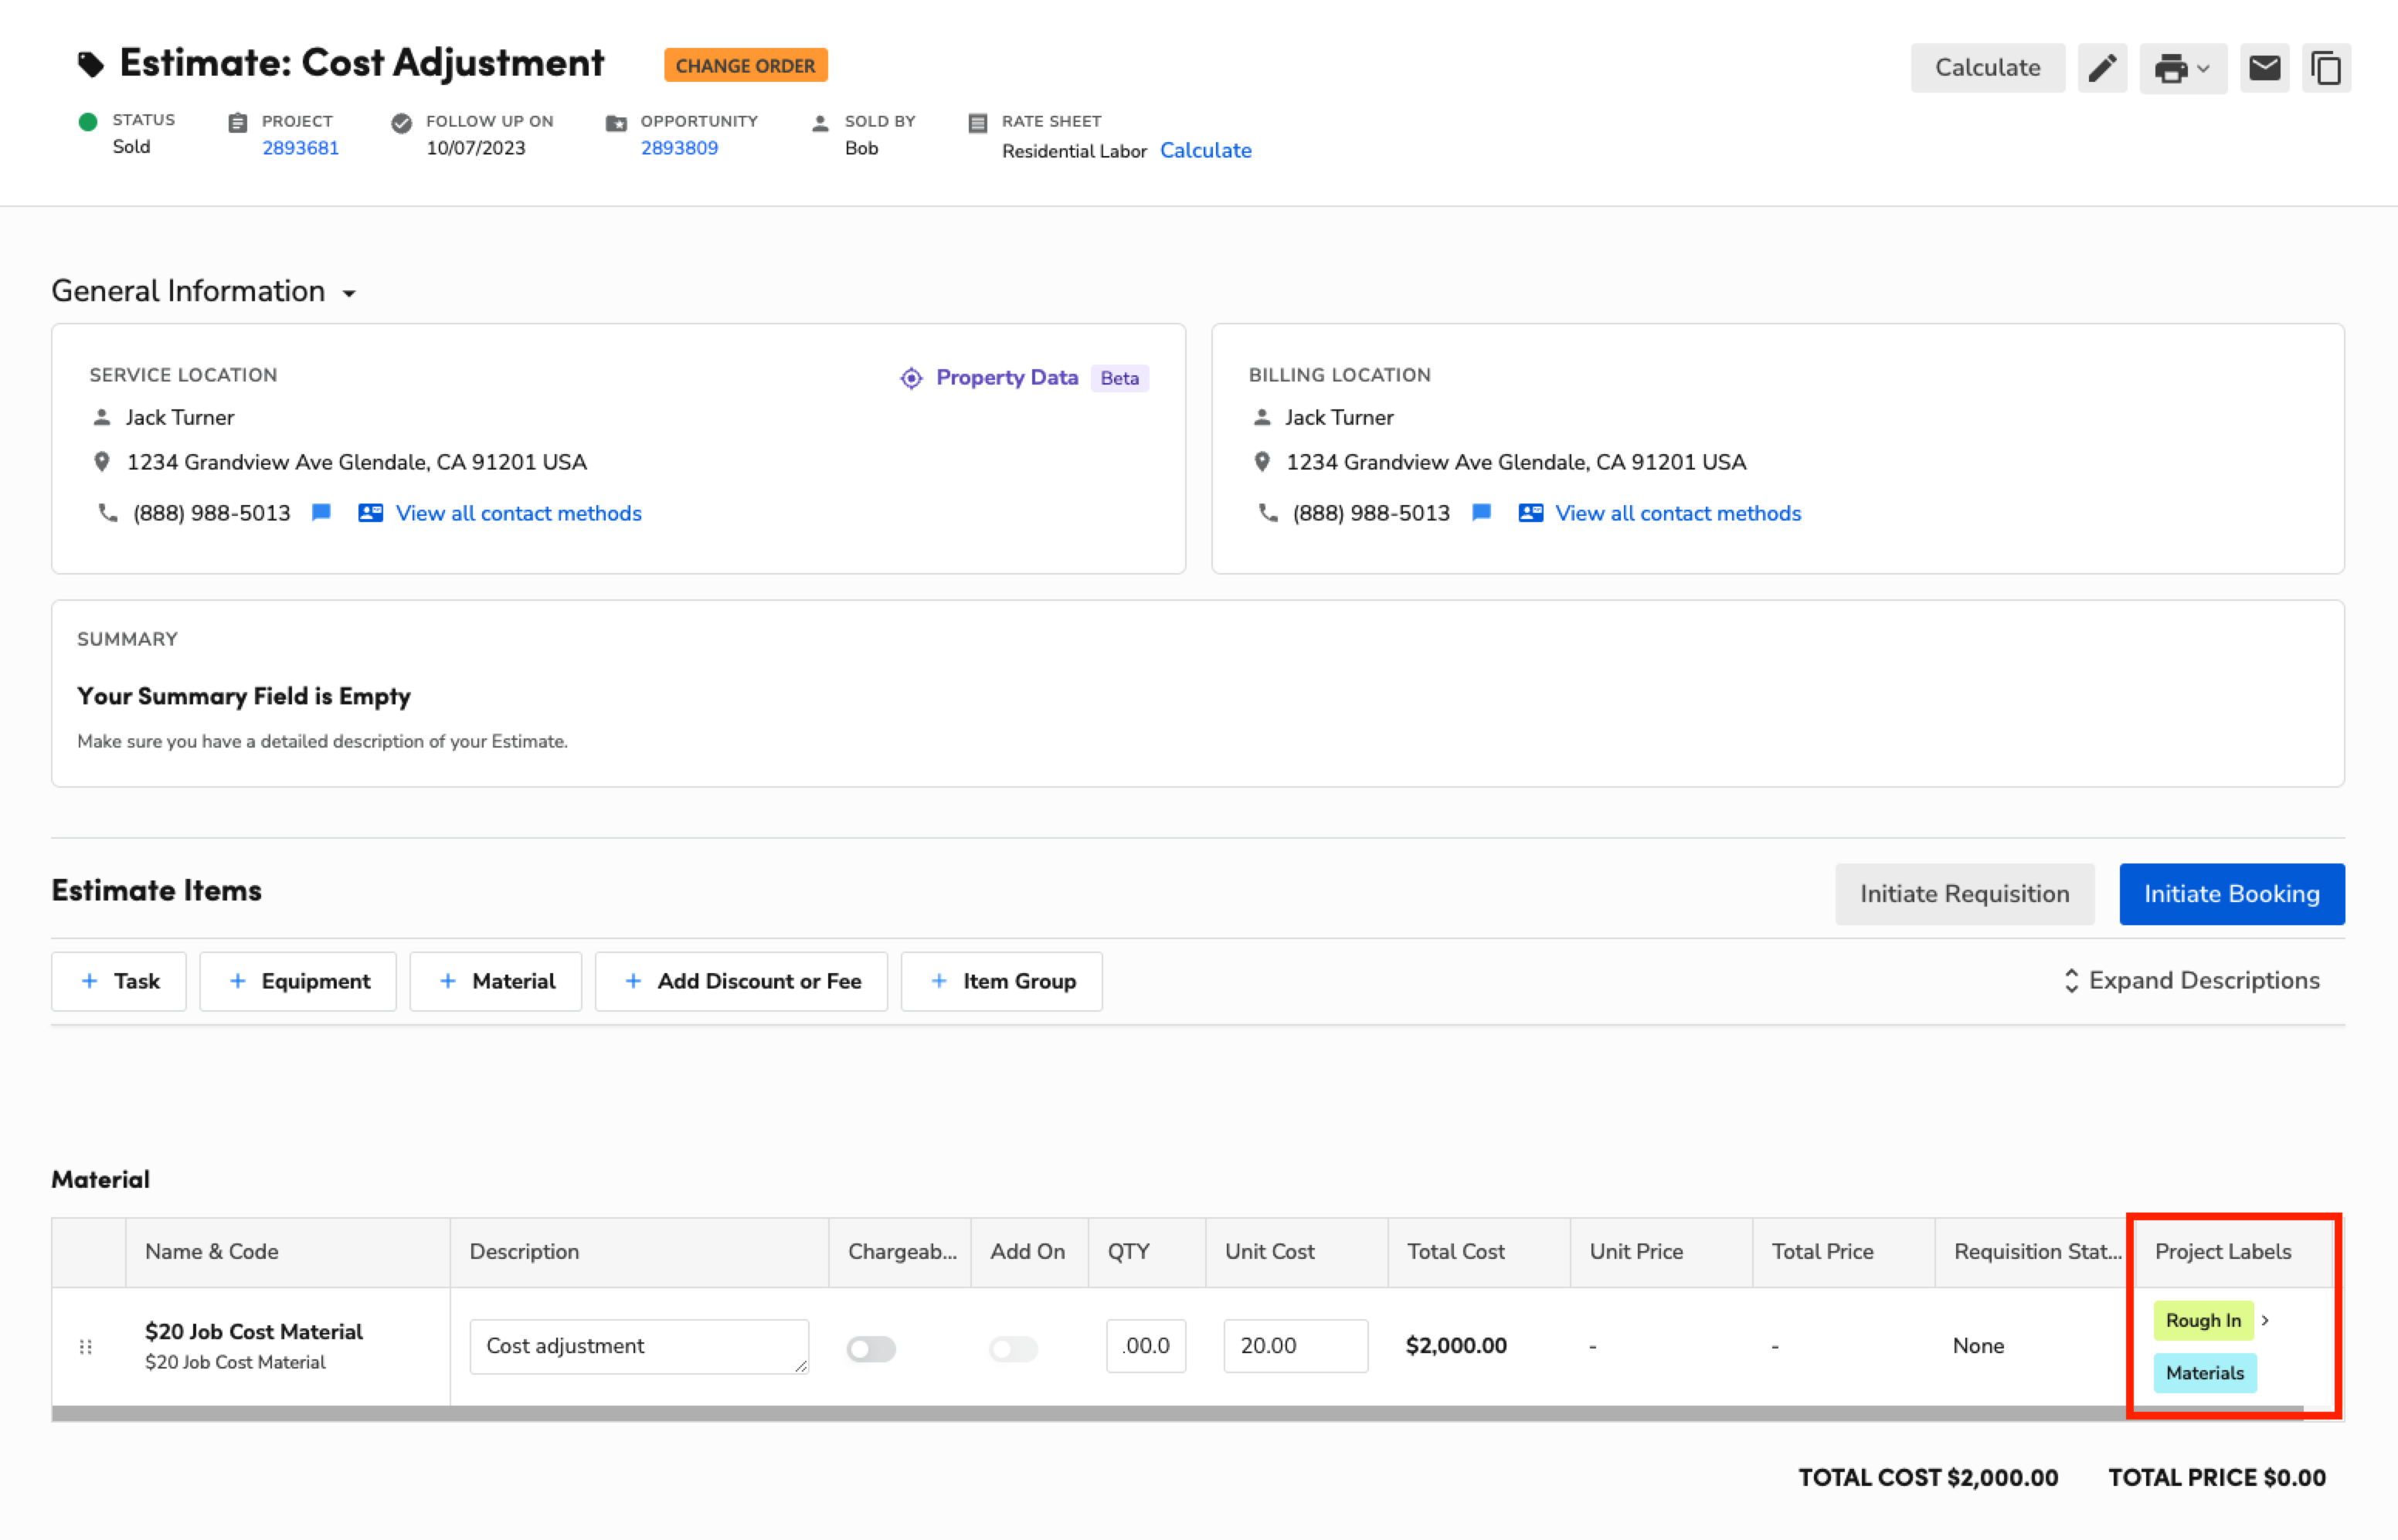The height and width of the screenshot is (1540, 2398).
Task: Click the copy estimate icon
Action: pos(2326,68)
